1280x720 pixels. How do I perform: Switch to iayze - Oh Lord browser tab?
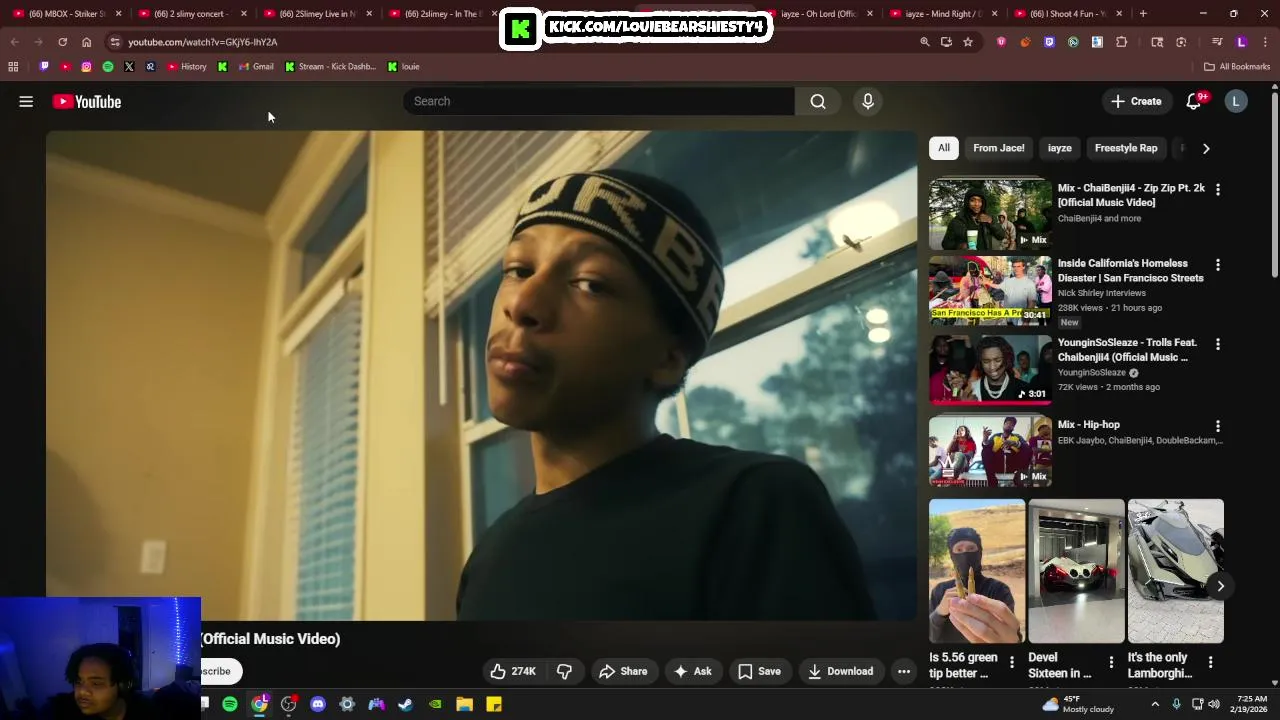[x=818, y=14]
